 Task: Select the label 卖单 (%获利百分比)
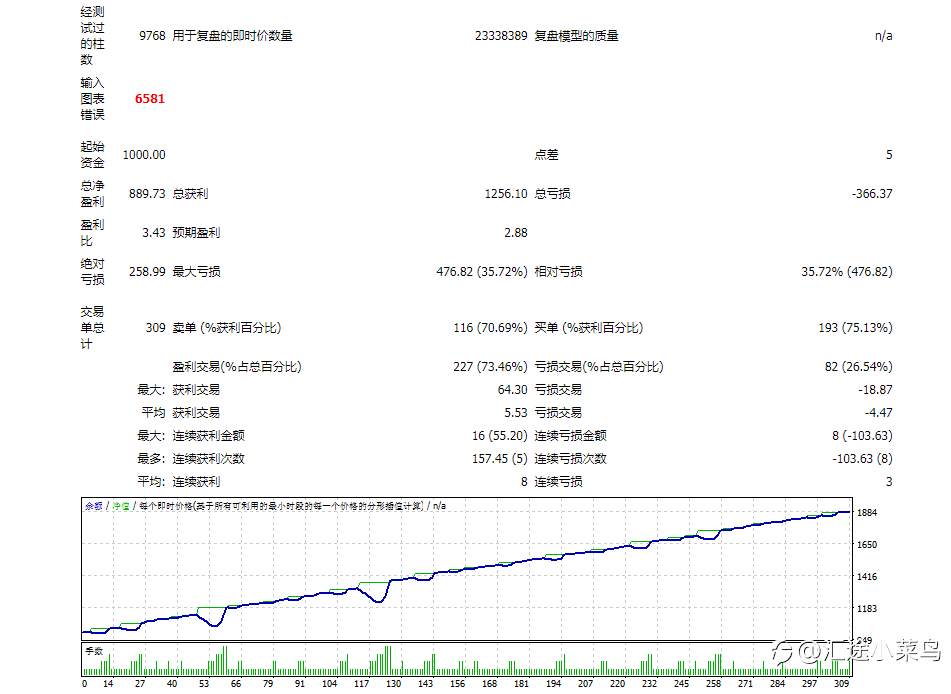(227, 328)
